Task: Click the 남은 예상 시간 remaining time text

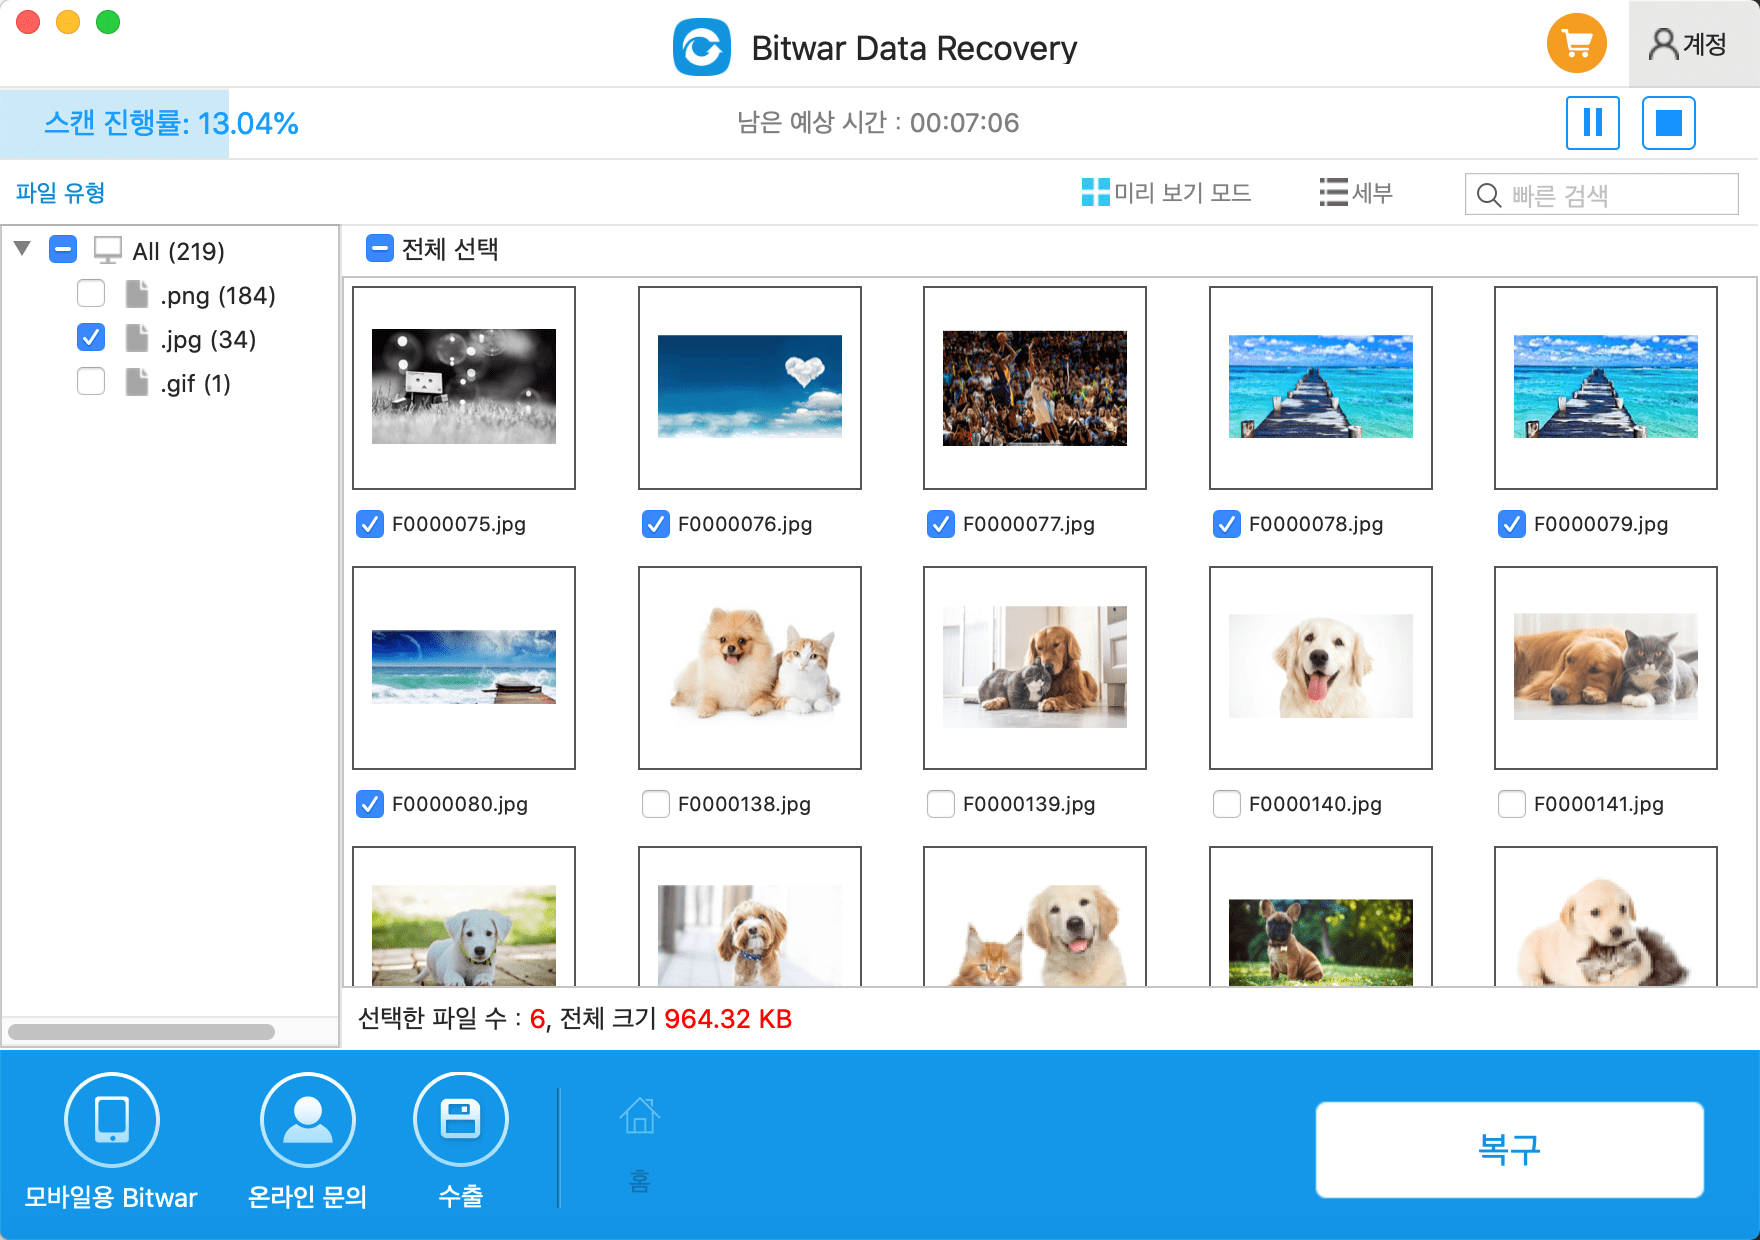Action: [x=878, y=123]
